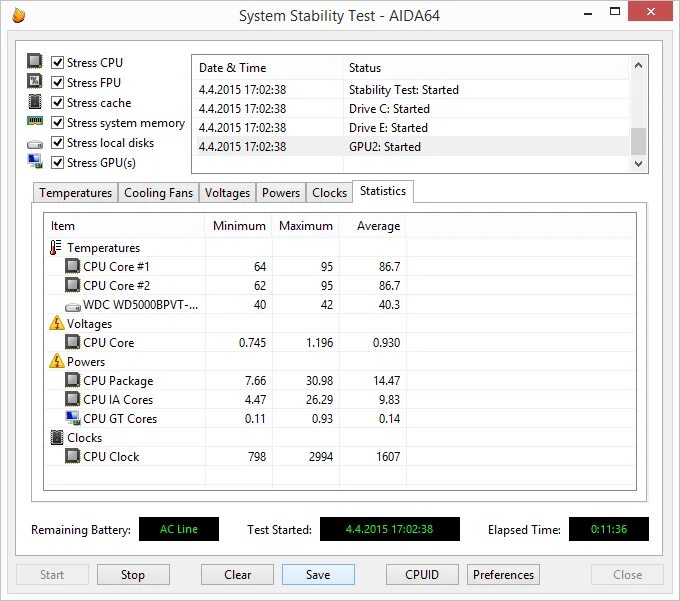
Task: Click the 30.98 maximum CPU Package value
Action: [320, 380]
